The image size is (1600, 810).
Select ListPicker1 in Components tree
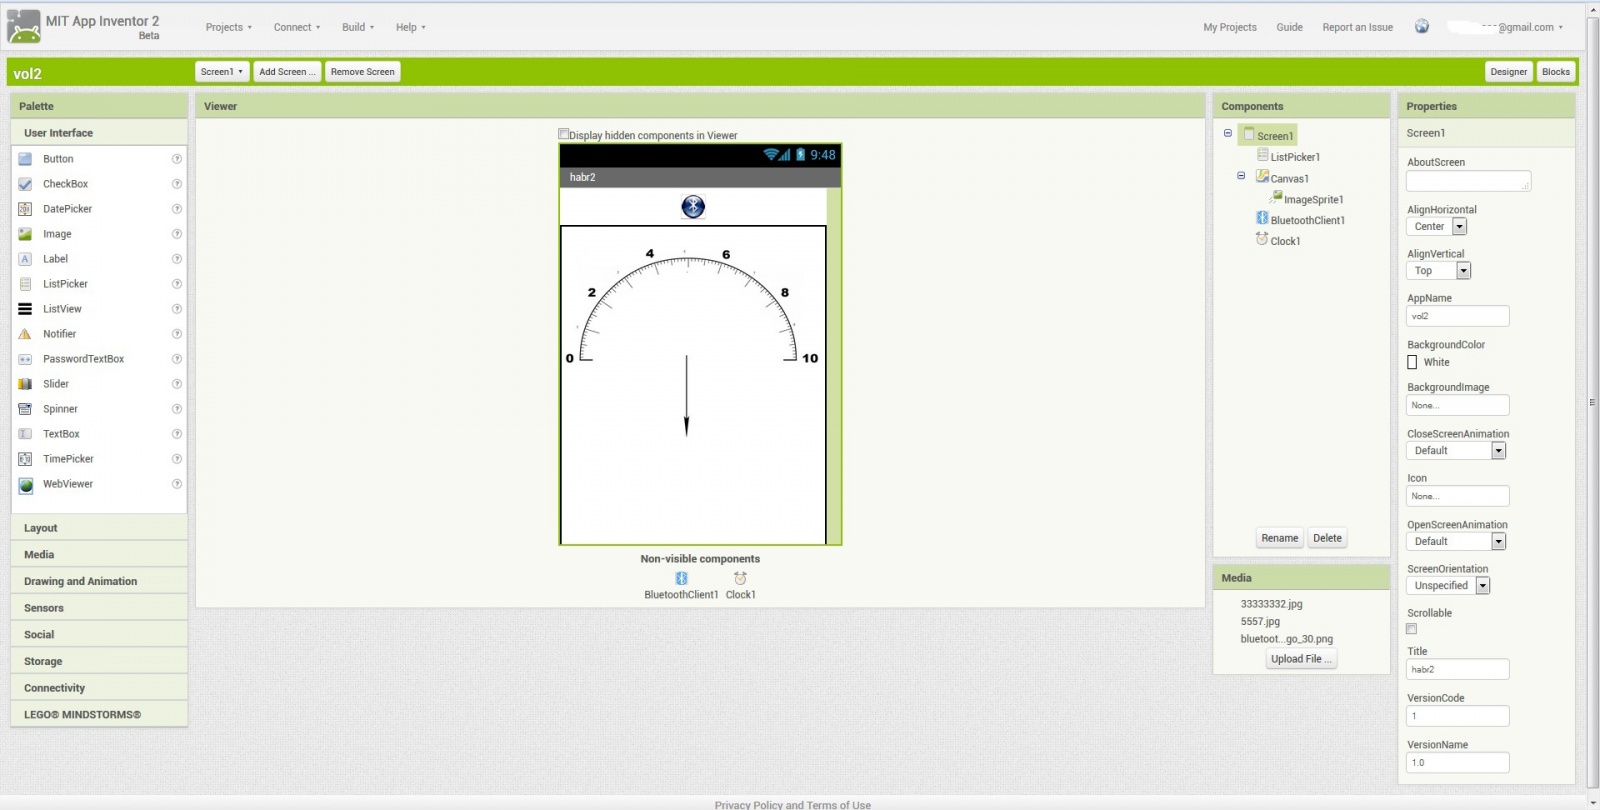[x=1295, y=157]
